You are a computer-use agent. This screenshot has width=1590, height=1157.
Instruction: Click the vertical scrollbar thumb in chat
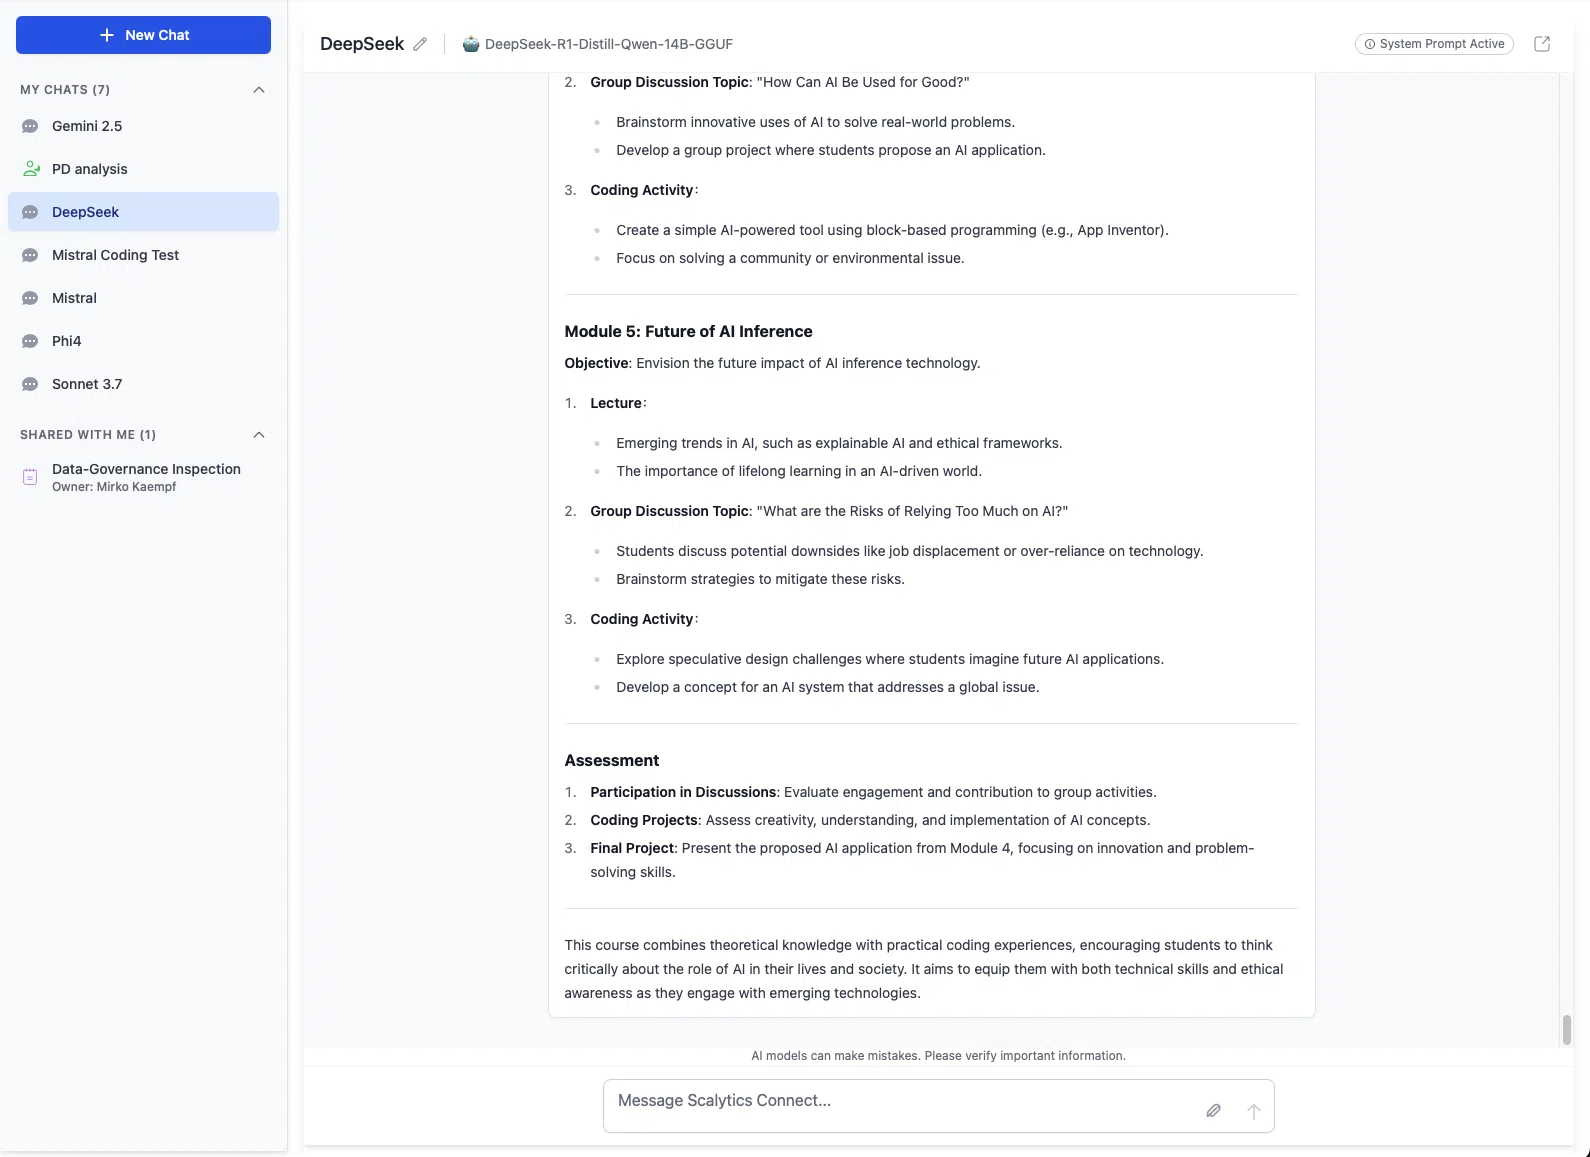click(1566, 1029)
